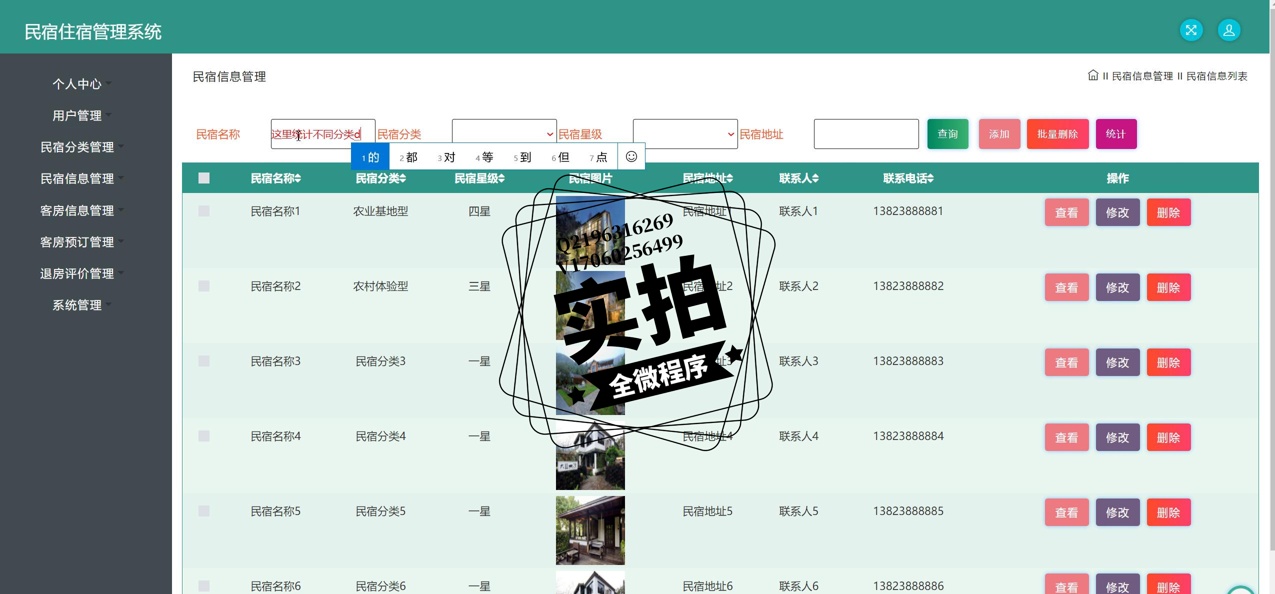Delete 民宿名称1 with its 删除 button
The image size is (1275, 594).
click(1169, 212)
